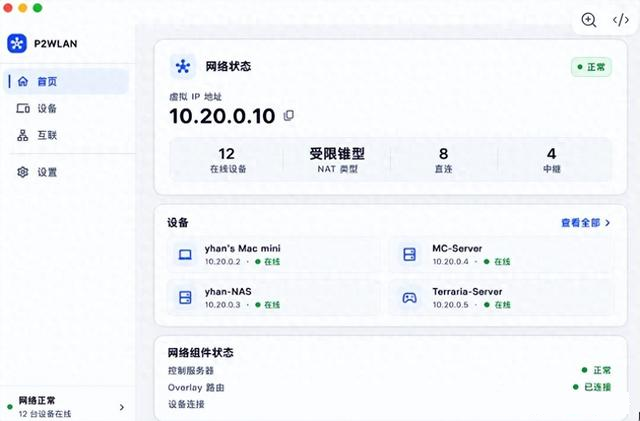The height and width of the screenshot is (421, 640).
Task: Click the 控制服务器 component row
Action: pos(389,370)
